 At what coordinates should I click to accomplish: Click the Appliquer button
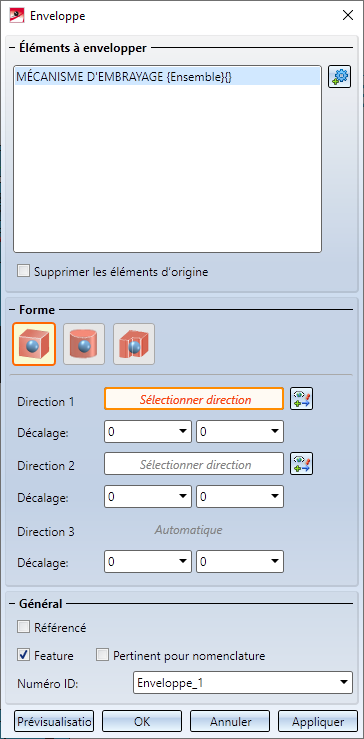(x=318, y=722)
